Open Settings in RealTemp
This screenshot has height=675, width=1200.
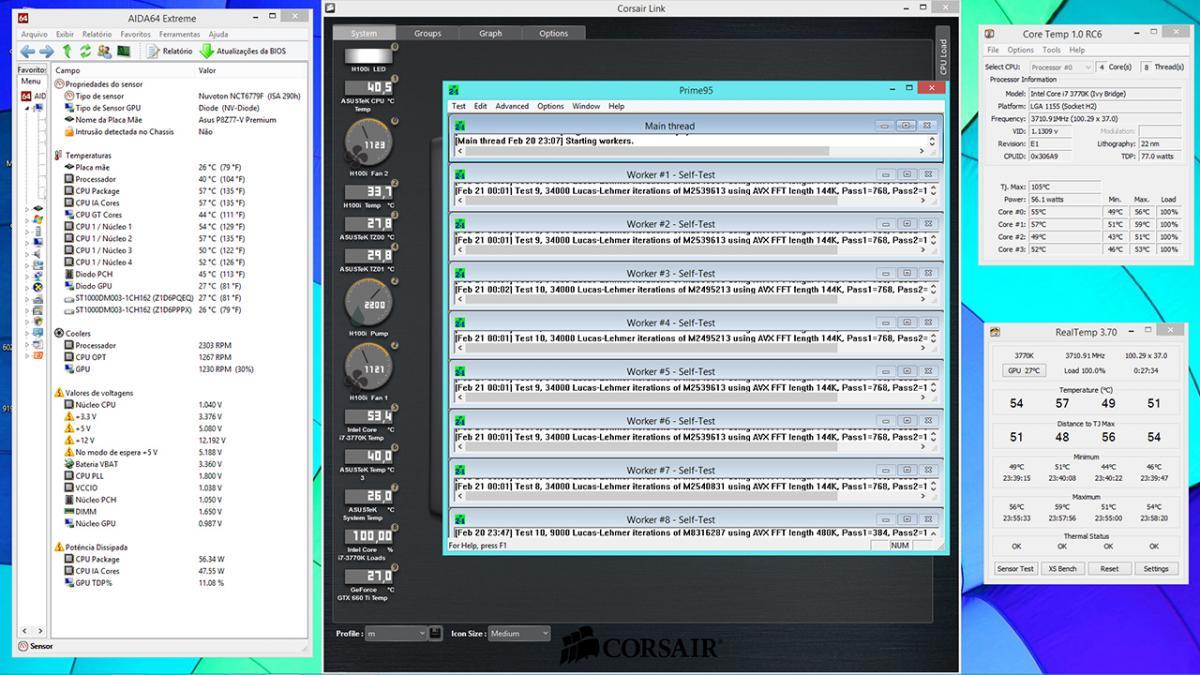(x=1156, y=568)
